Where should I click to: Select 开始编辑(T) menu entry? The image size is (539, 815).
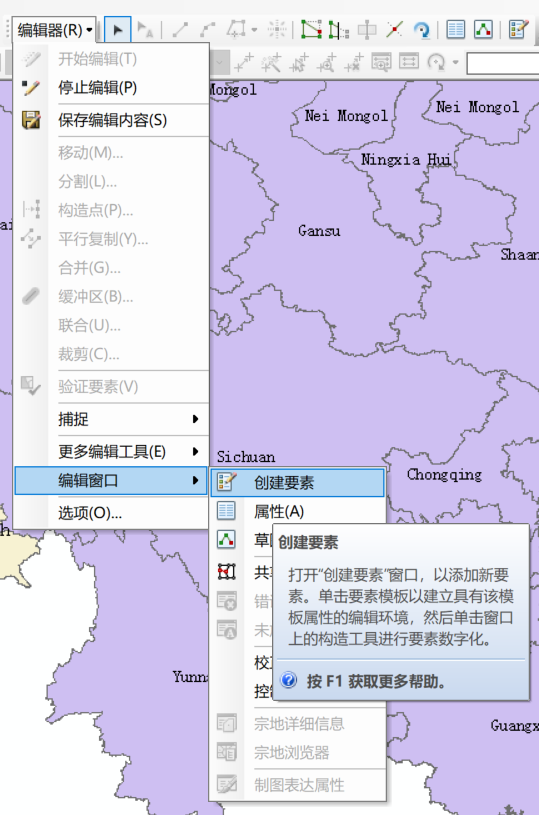[x=112, y=59]
